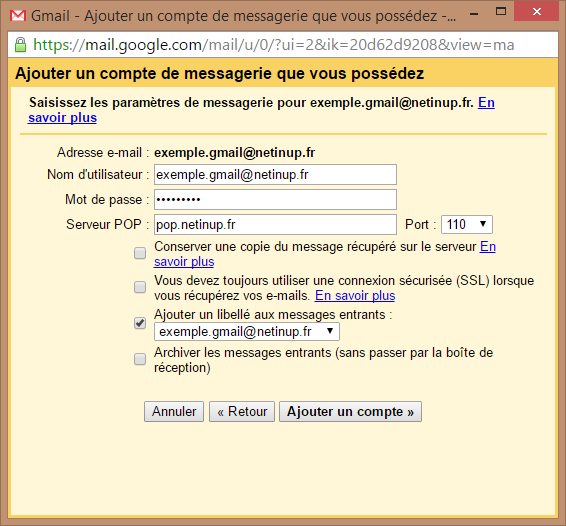Viewport: 566px width, 526px height.
Task: Edit the Serveur POP field
Action: pyautogui.click(x=275, y=225)
